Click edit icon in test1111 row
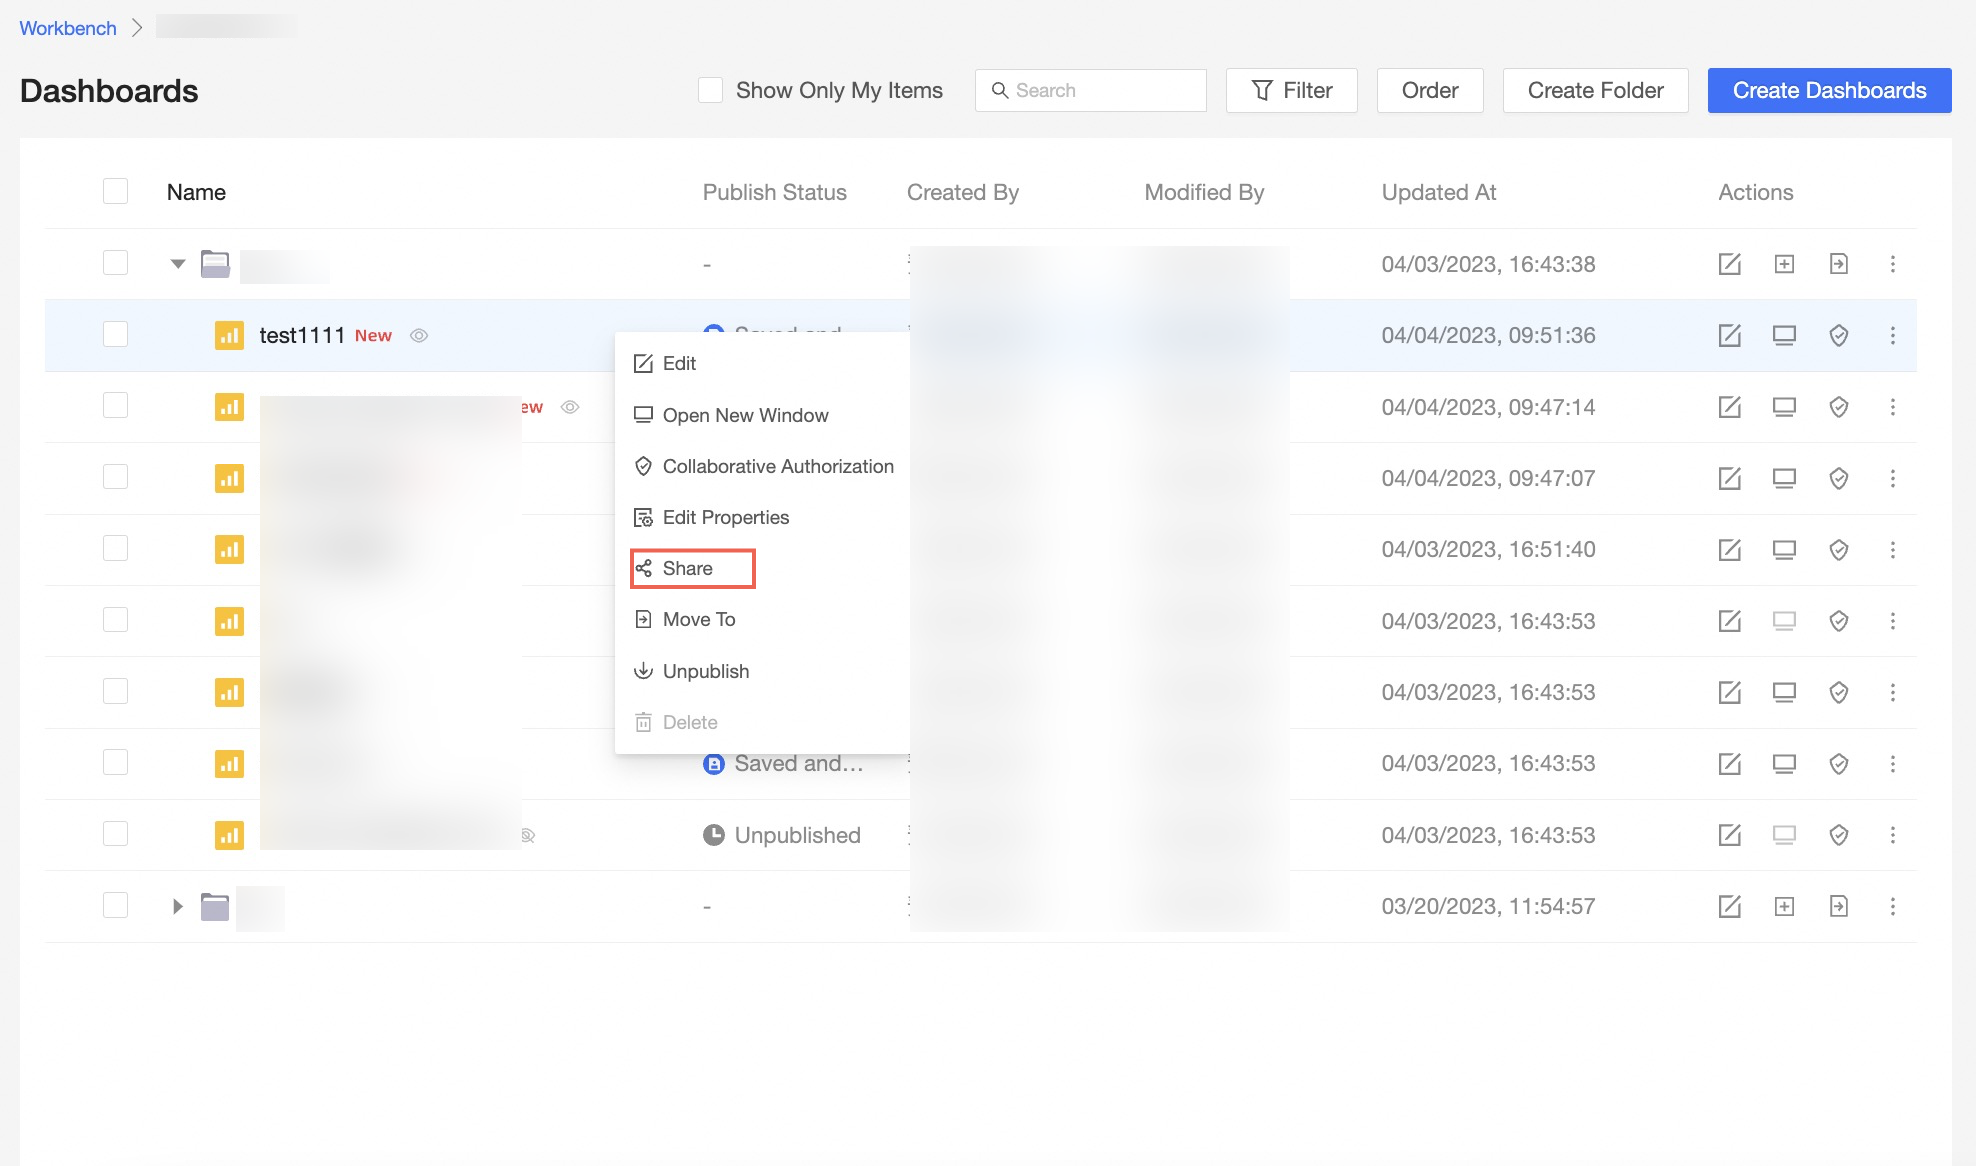Viewport: 1976px width, 1166px height. 1729,336
